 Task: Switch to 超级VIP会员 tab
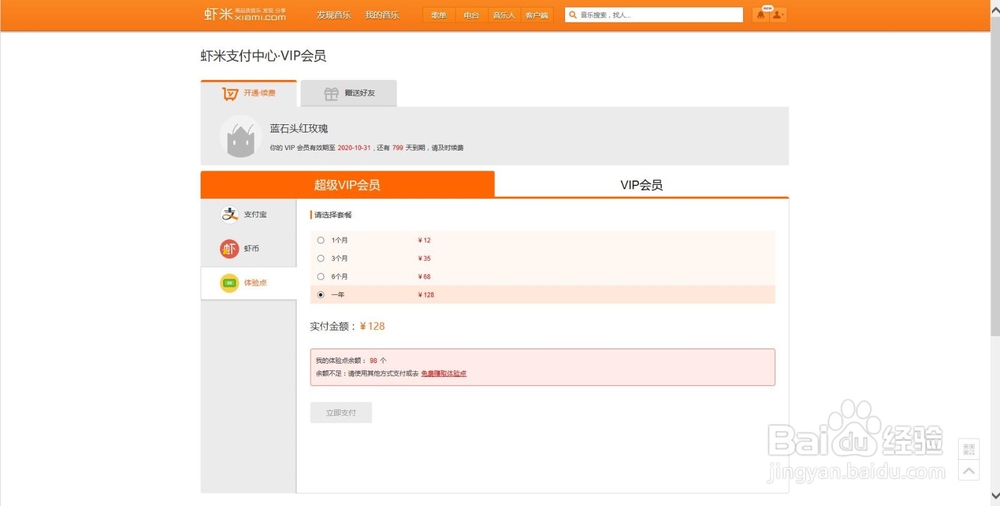coord(348,185)
